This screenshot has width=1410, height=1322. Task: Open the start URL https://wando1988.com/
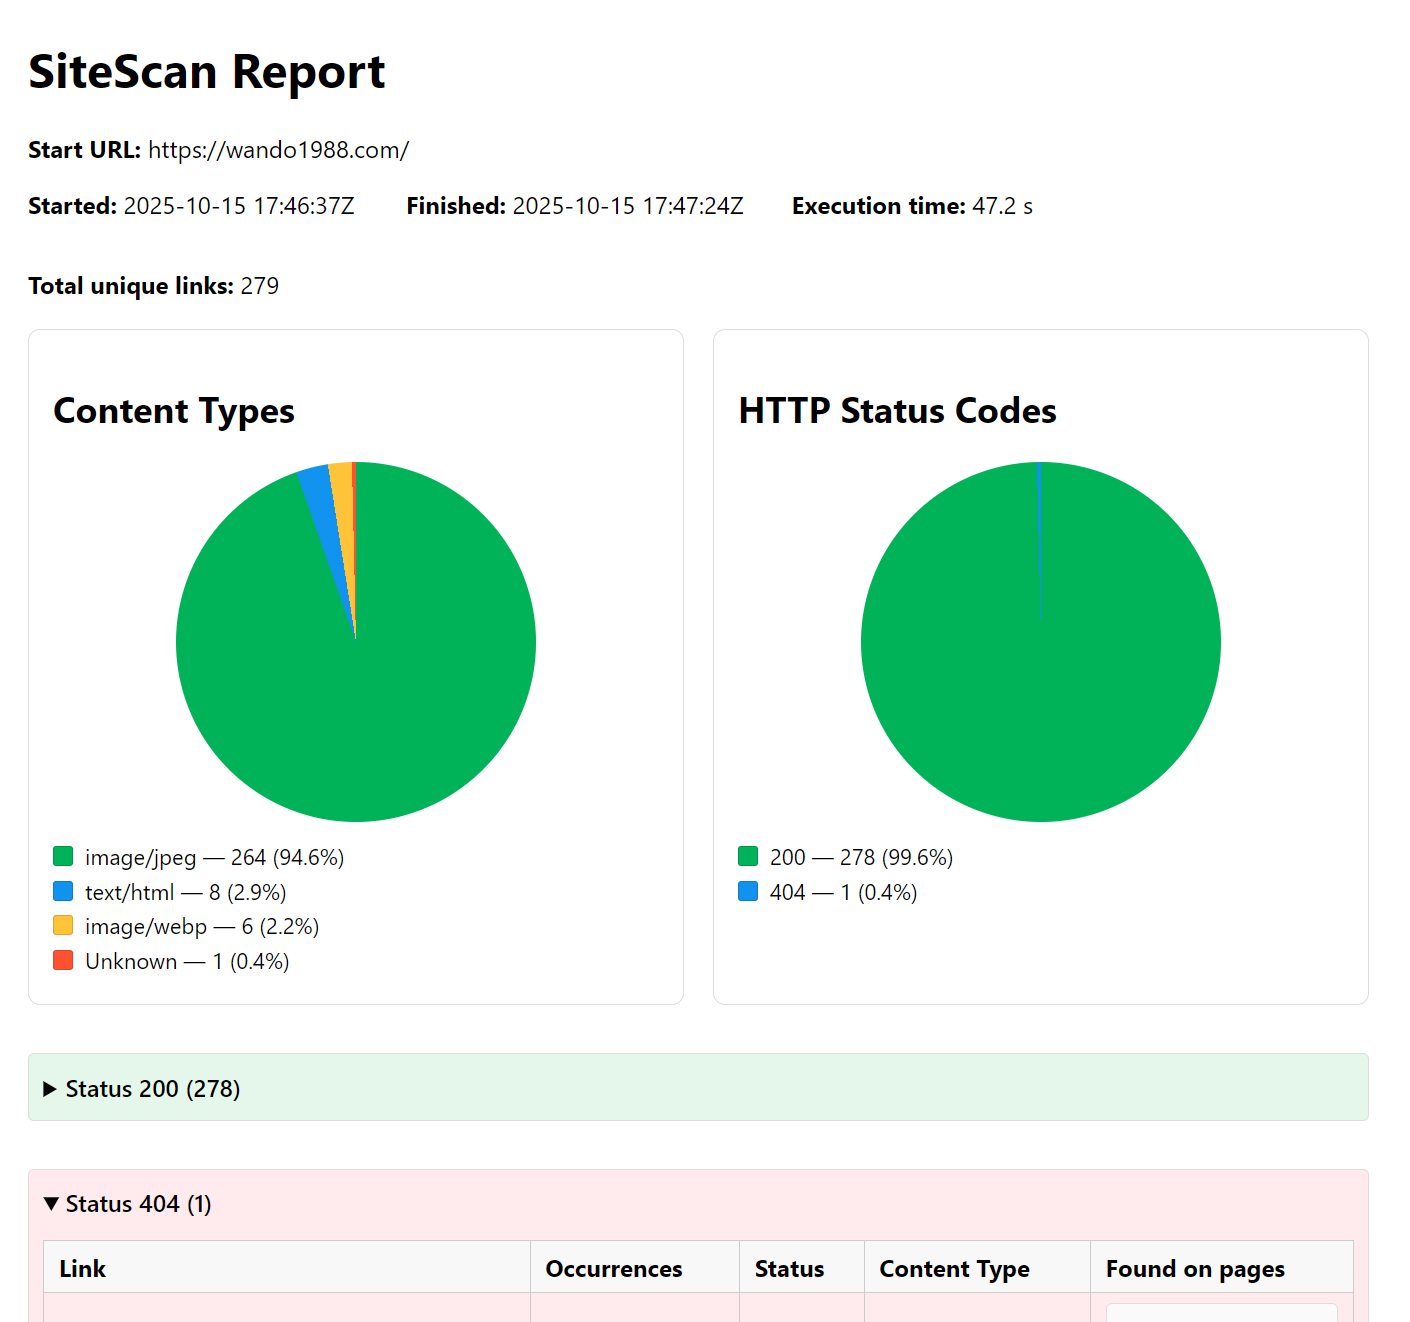point(278,150)
